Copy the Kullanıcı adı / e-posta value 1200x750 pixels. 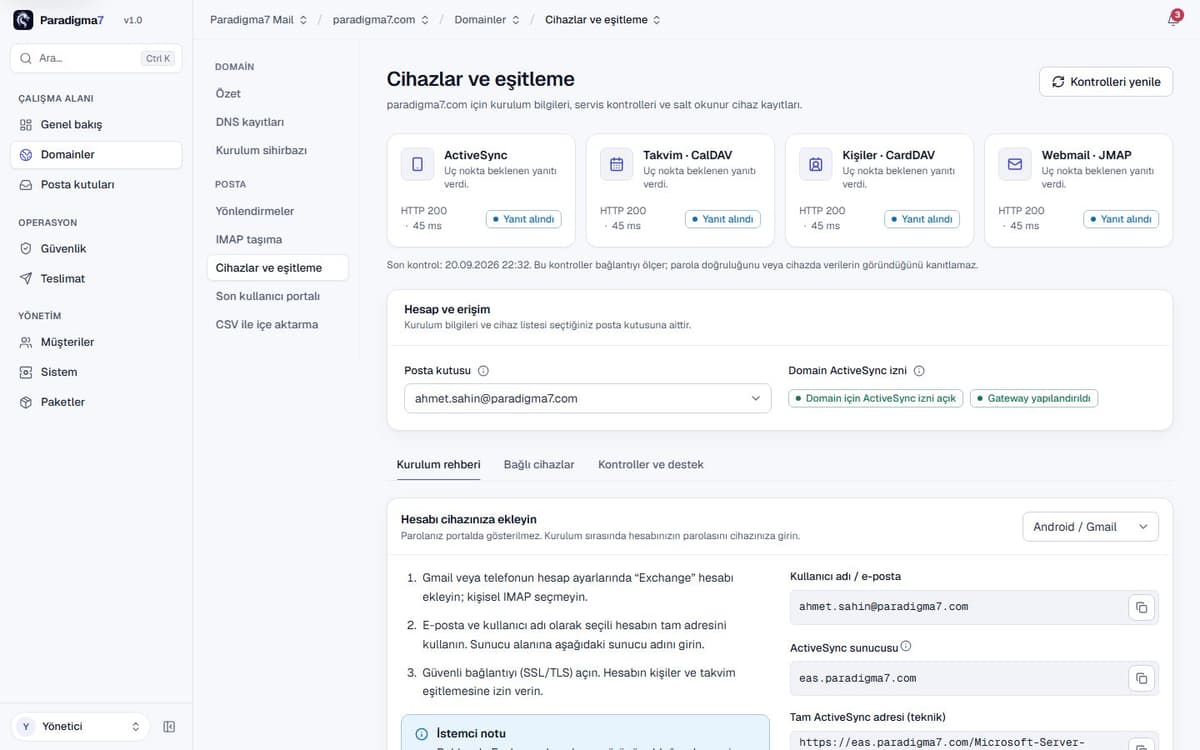pyautogui.click(x=1141, y=607)
